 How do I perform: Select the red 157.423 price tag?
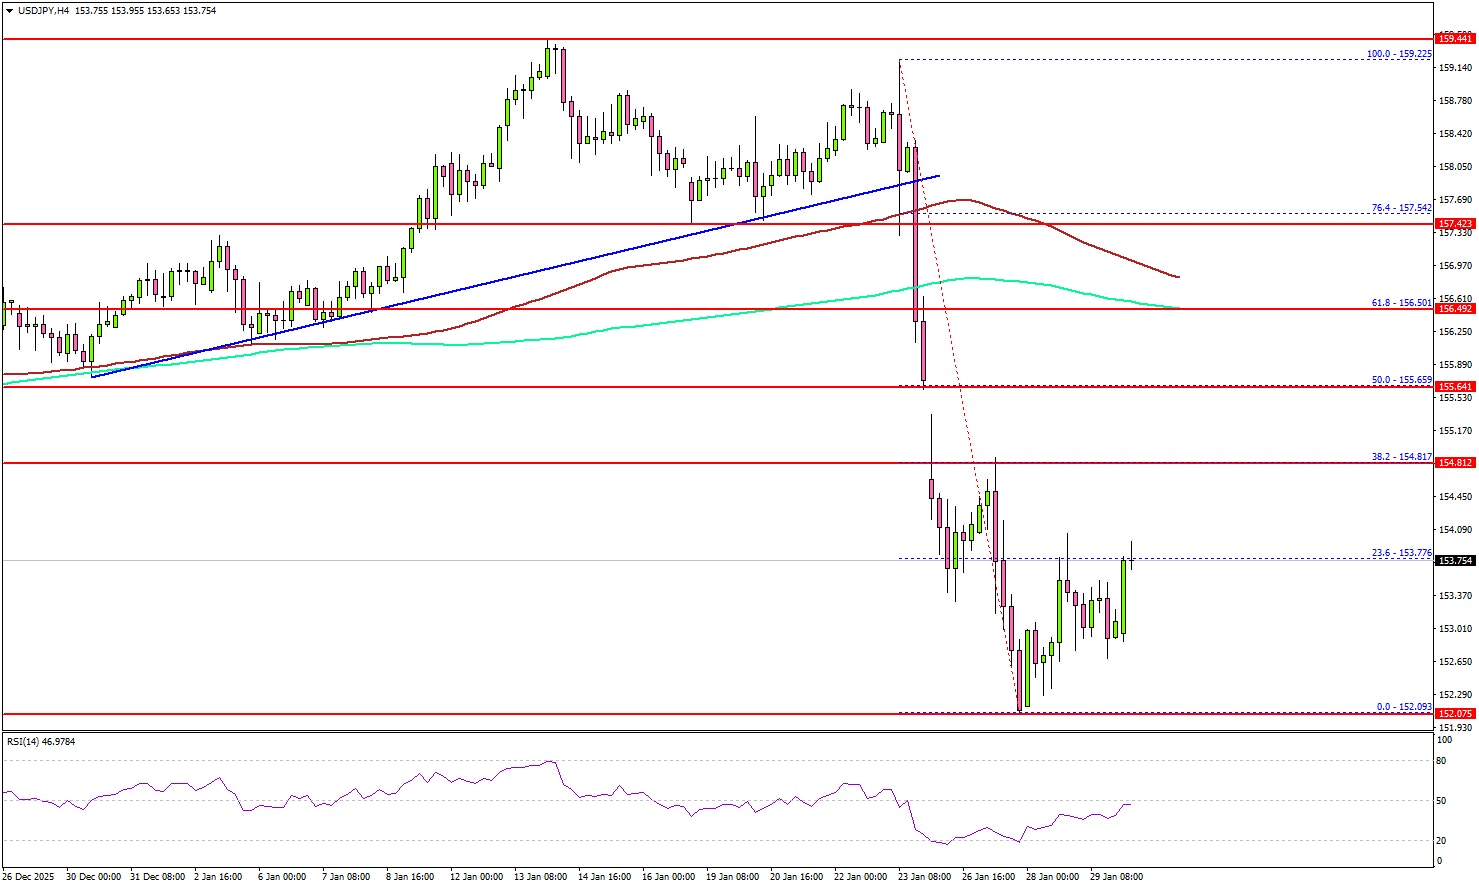click(1455, 224)
